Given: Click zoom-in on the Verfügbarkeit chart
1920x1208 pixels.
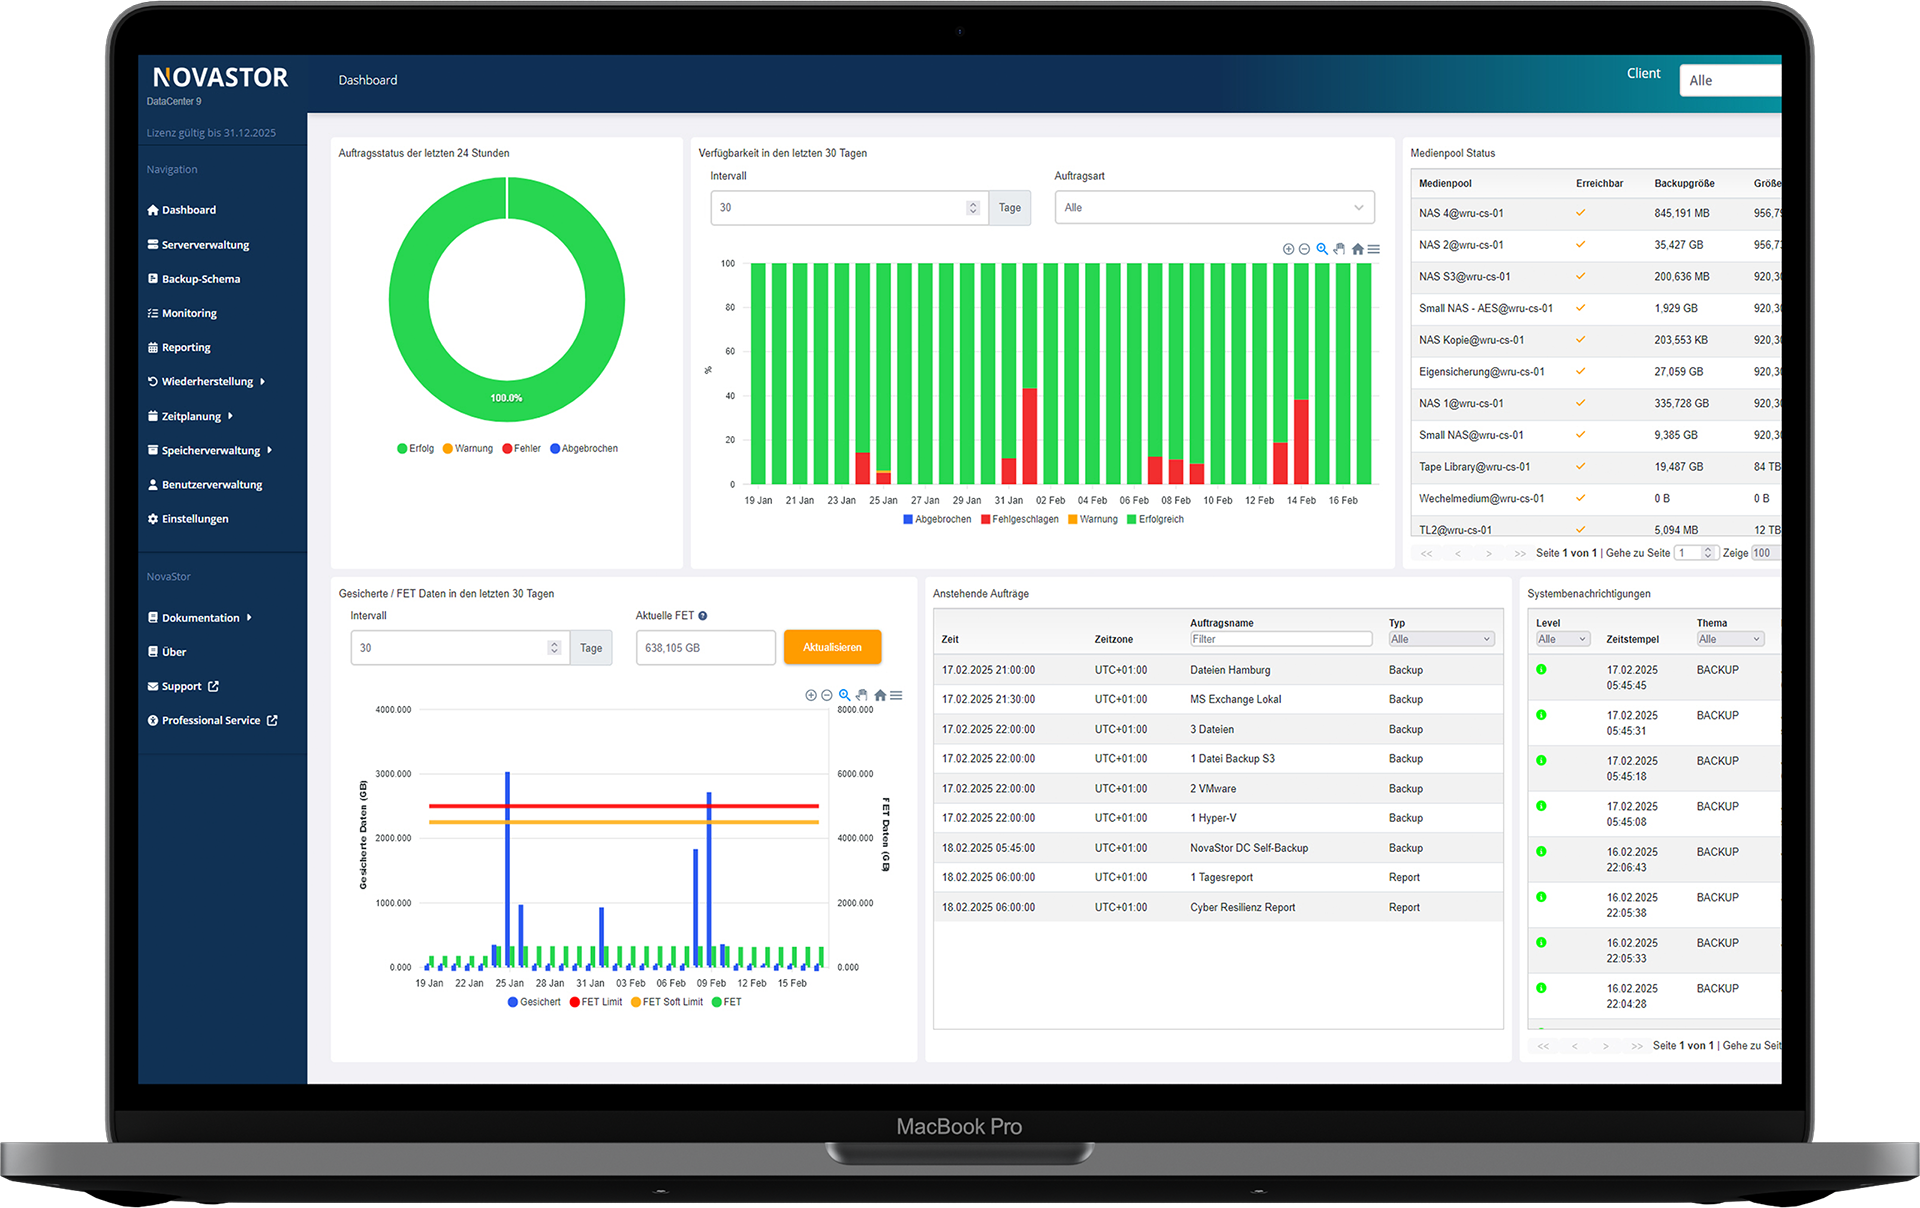Looking at the screenshot, I should 1288,248.
